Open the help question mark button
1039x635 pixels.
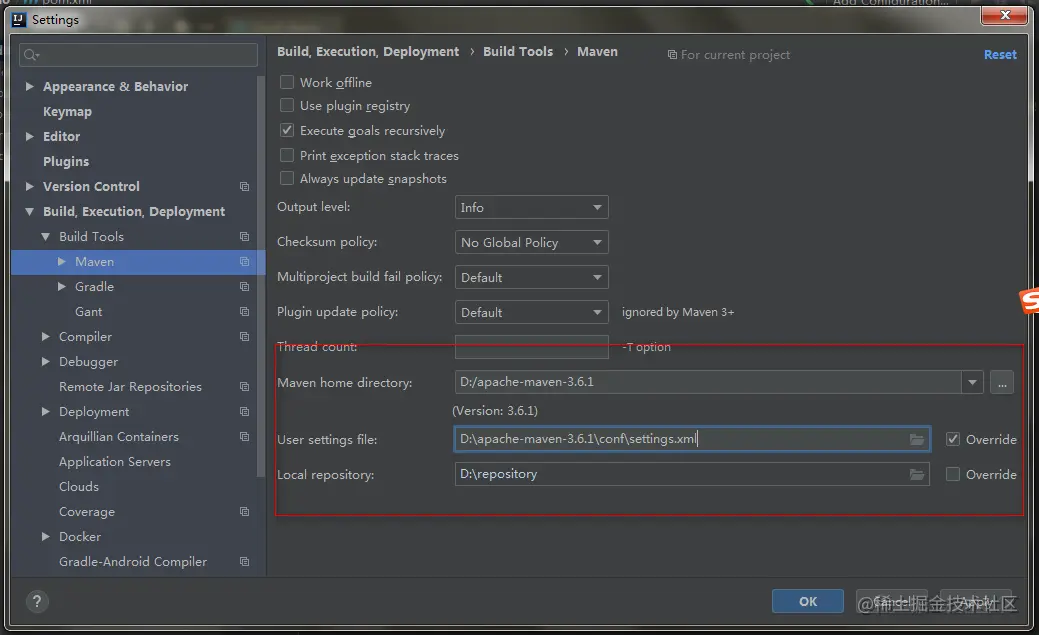(x=37, y=601)
